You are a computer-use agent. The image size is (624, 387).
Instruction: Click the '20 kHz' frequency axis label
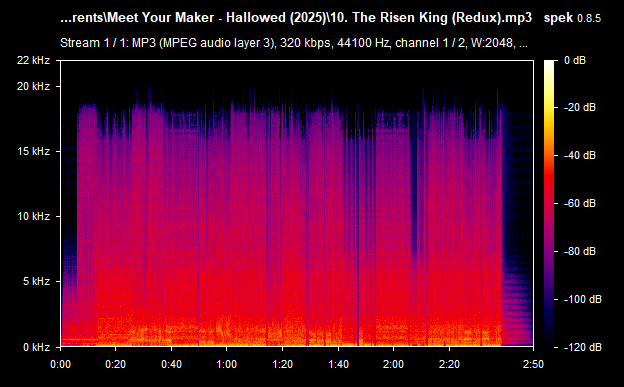pos(33,86)
